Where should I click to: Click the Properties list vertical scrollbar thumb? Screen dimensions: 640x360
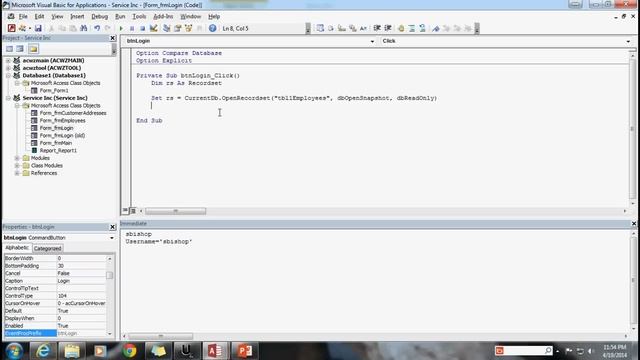(x=109, y=276)
